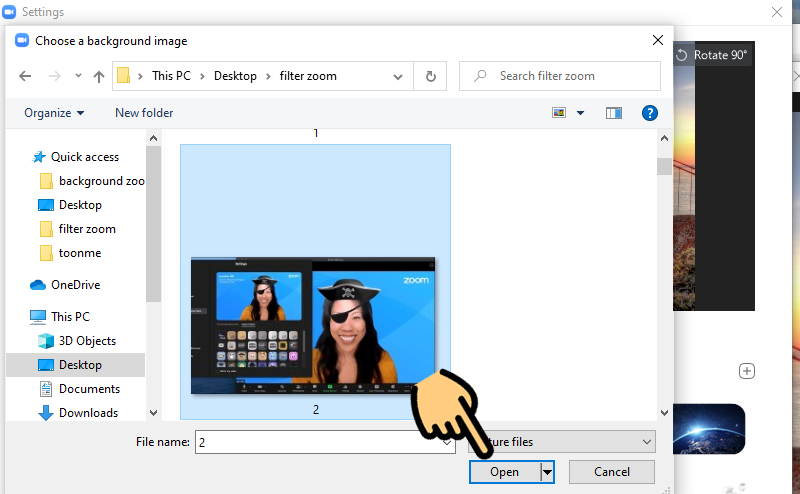Select Downloads in navigation pane
Image resolution: width=800 pixels, height=494 pixels.
pyautogui.click(x=88, y=413)
